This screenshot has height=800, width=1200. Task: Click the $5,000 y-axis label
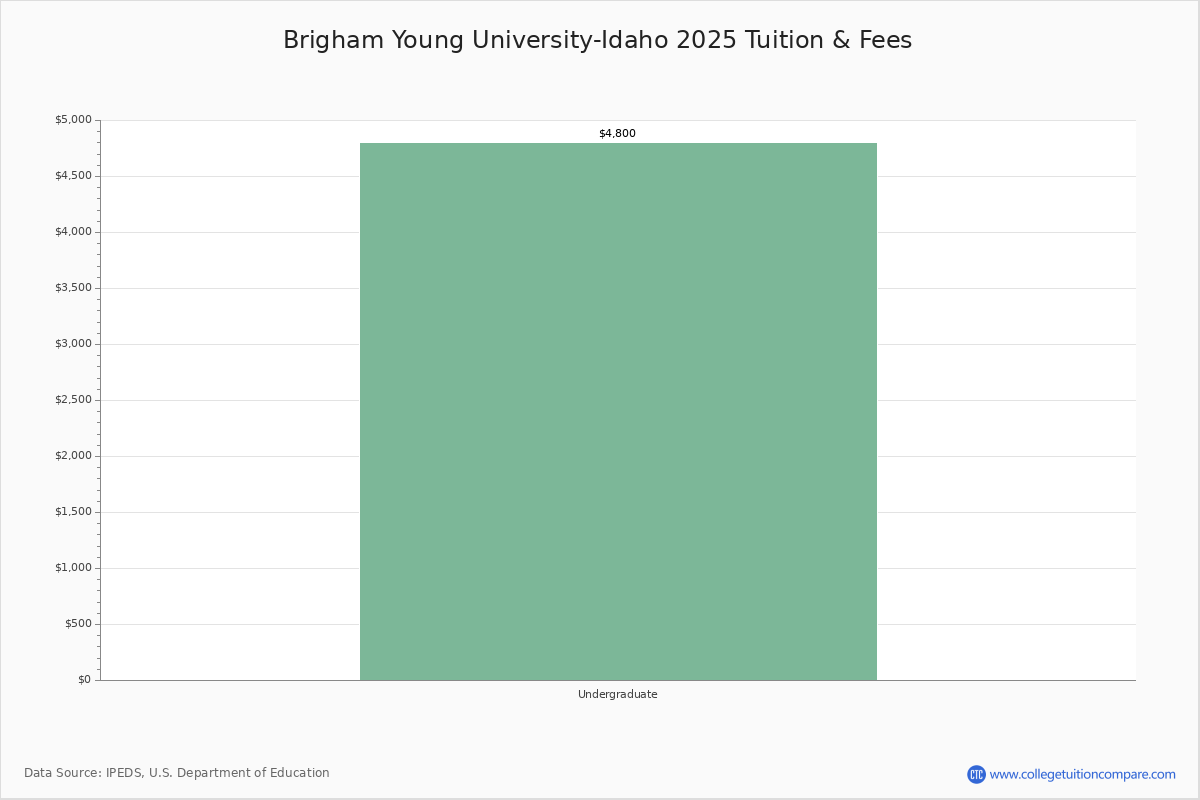pyautogui.click(x=73, y=120)
